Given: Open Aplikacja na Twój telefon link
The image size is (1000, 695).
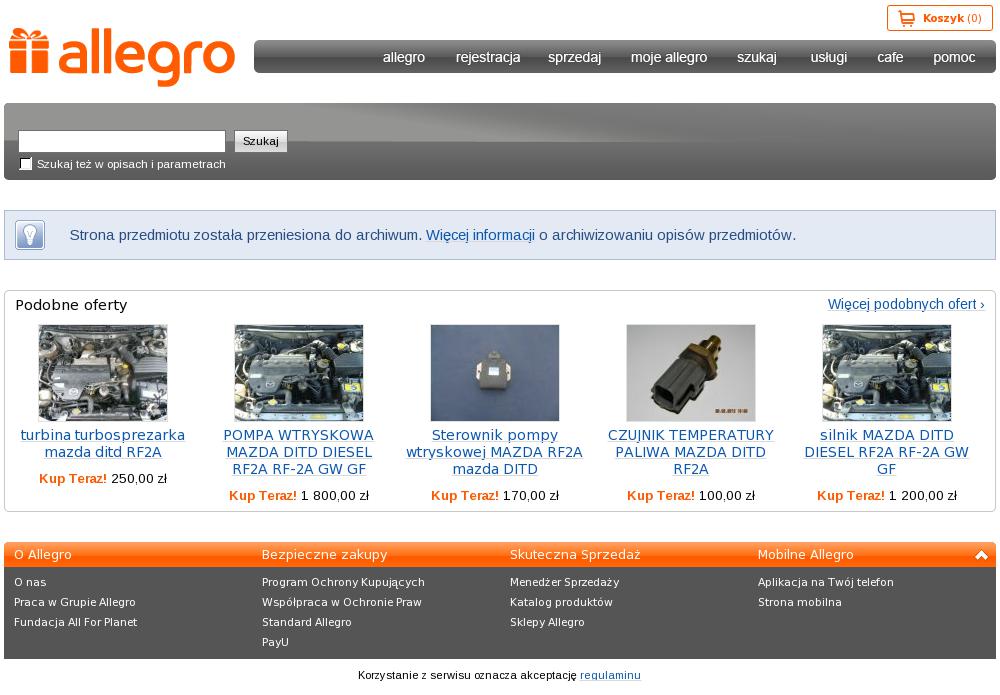Looking at the screenshot, I should [x=826, y=582].
